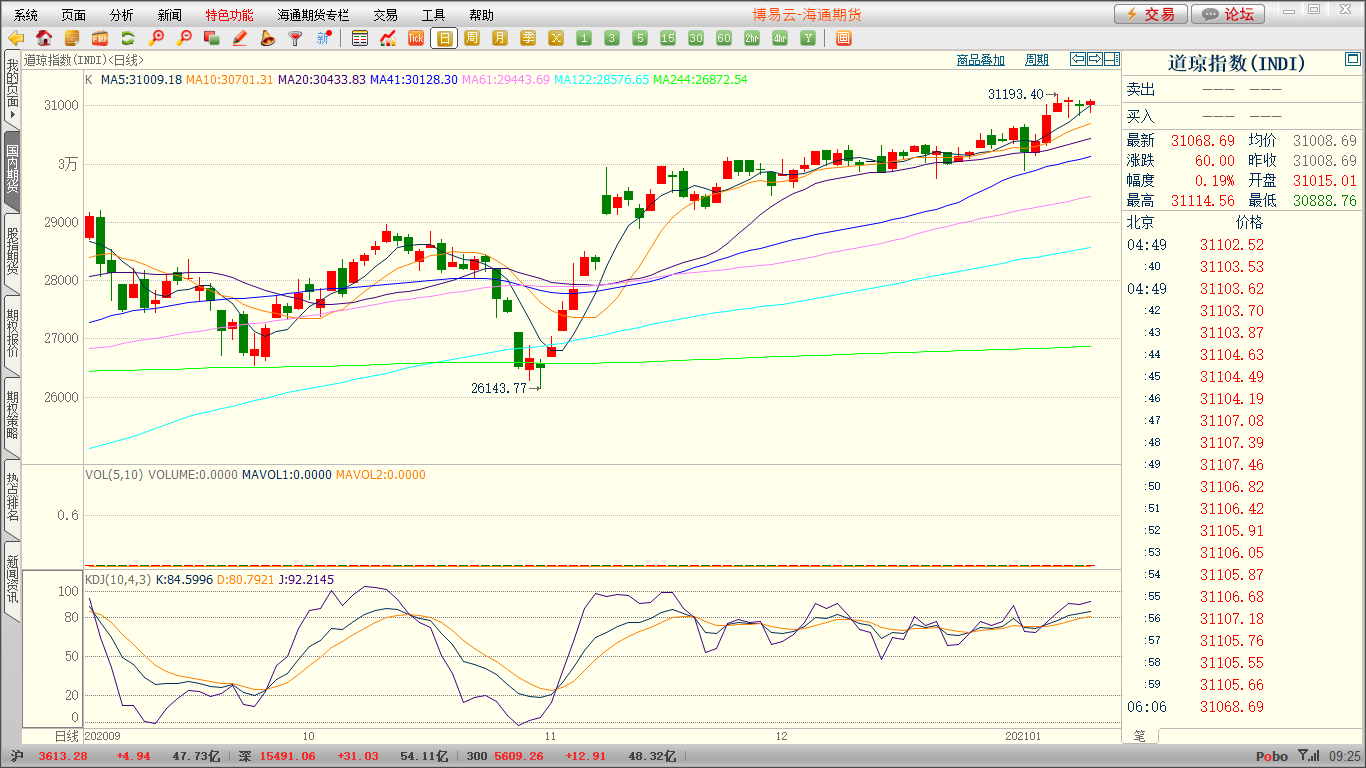The image size is (1366, 768).
Task: Open the home page icon
Action: pyautogui.click(x=44, y=38)
